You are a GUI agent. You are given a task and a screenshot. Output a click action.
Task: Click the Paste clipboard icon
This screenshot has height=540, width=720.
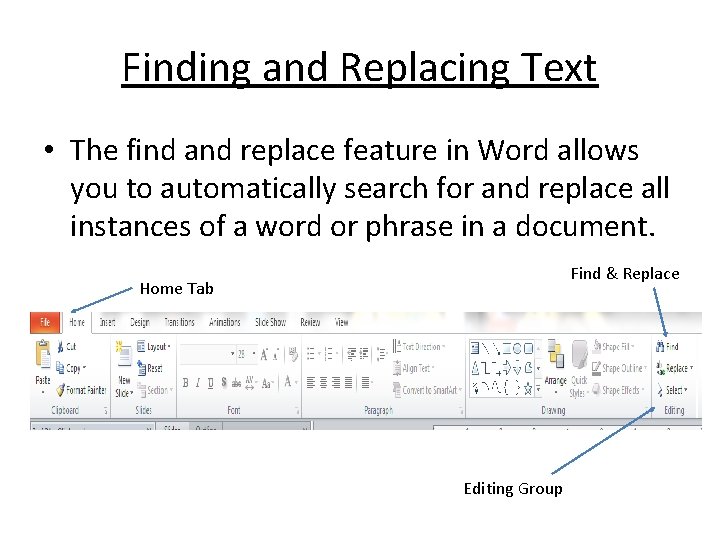pos(43,354)
